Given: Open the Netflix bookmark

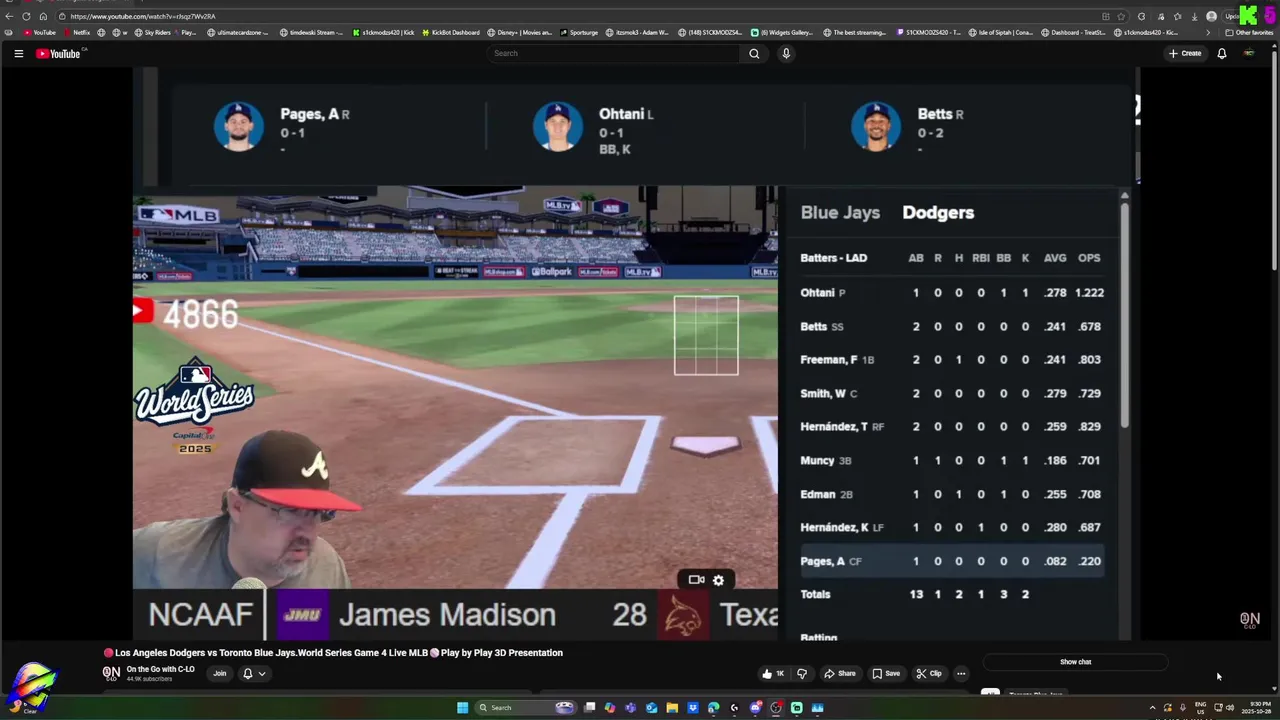Looking at the screenshot, I should pos(76,32).
